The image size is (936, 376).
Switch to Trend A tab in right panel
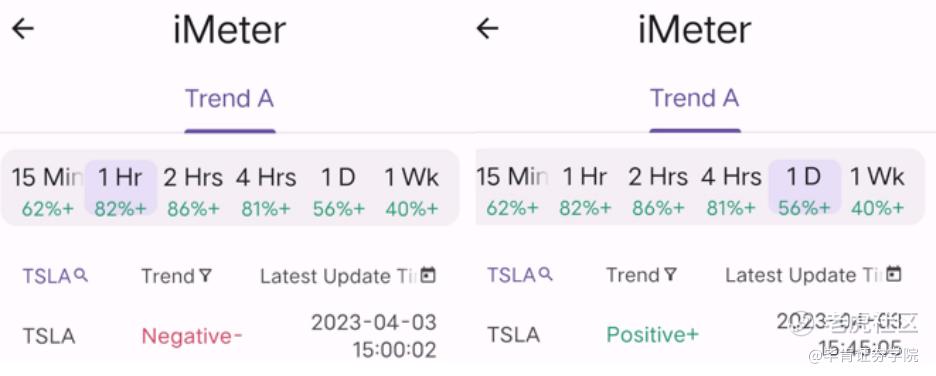695,98
